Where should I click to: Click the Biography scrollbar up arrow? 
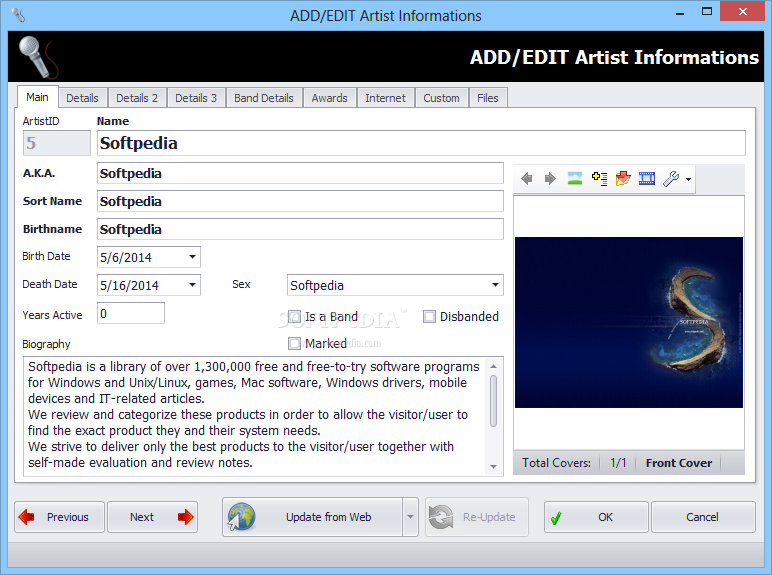click(493, 366)
